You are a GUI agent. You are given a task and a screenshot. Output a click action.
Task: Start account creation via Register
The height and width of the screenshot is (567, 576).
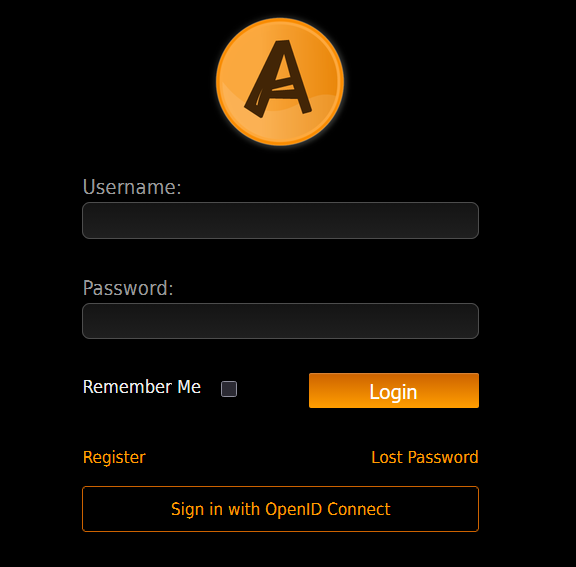tap(114, 458)
